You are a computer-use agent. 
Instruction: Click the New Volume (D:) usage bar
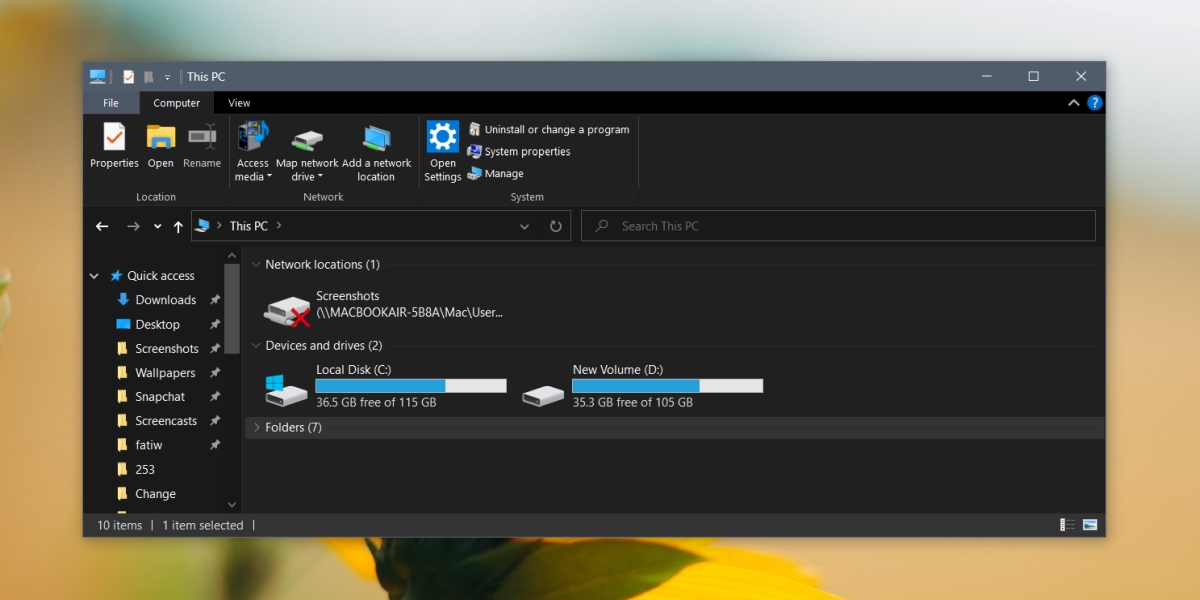(x=667, y=386)
